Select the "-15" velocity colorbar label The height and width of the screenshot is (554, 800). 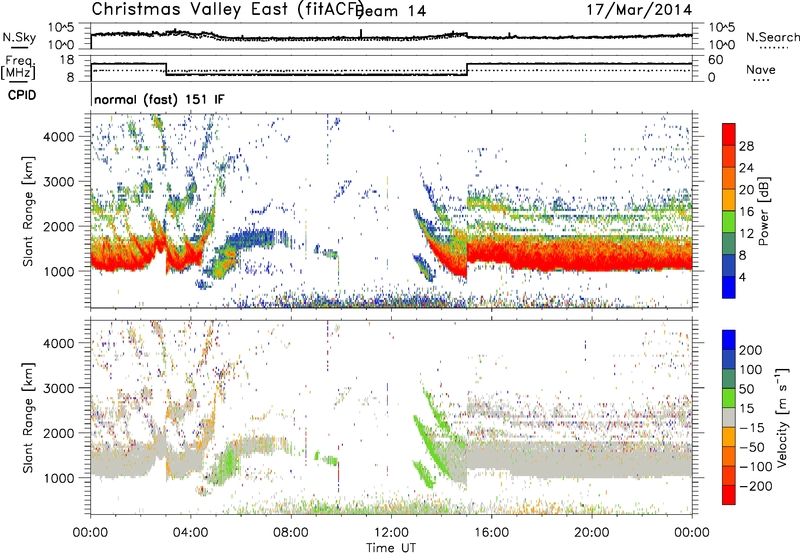[752, 428]
